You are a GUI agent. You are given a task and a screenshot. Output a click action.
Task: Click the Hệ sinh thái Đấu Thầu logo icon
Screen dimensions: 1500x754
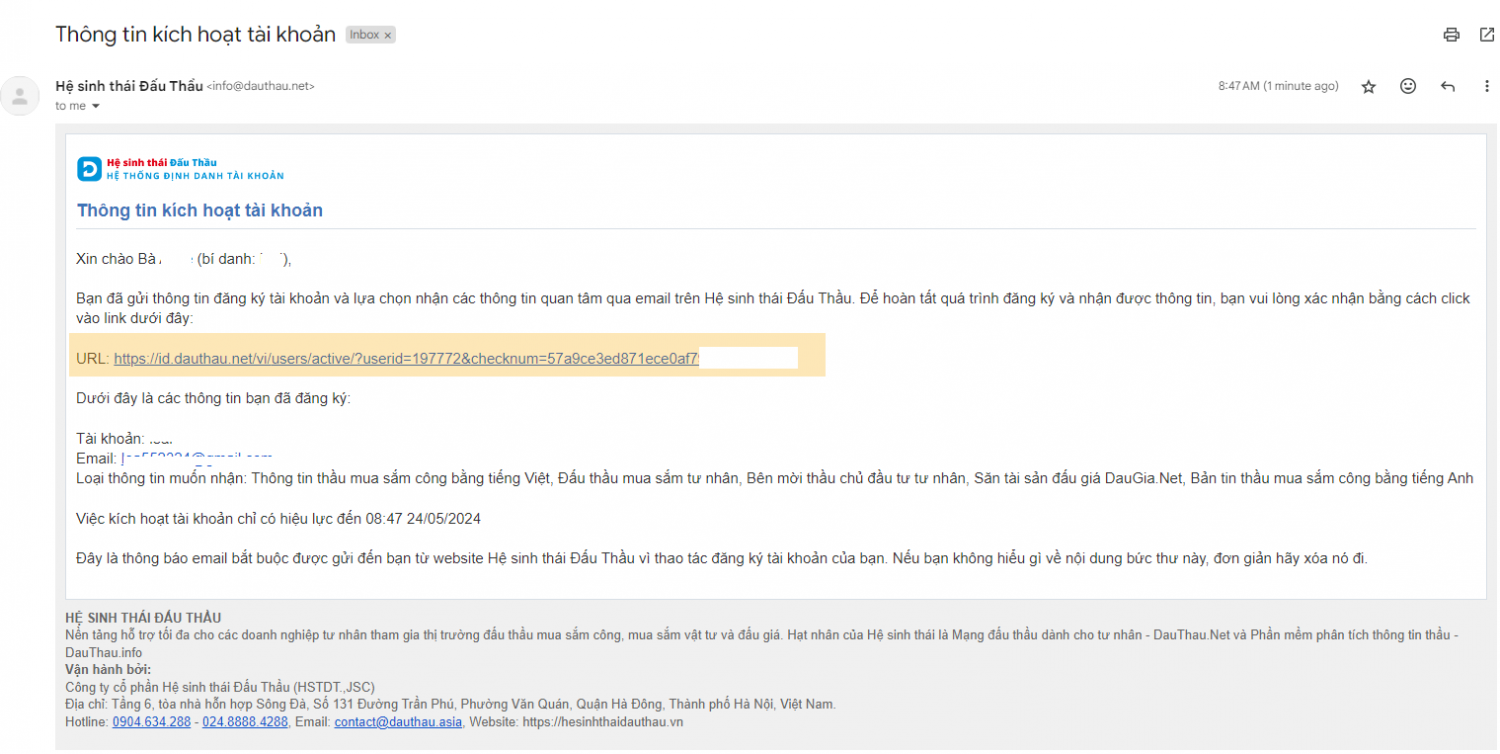tap(89, 169)
